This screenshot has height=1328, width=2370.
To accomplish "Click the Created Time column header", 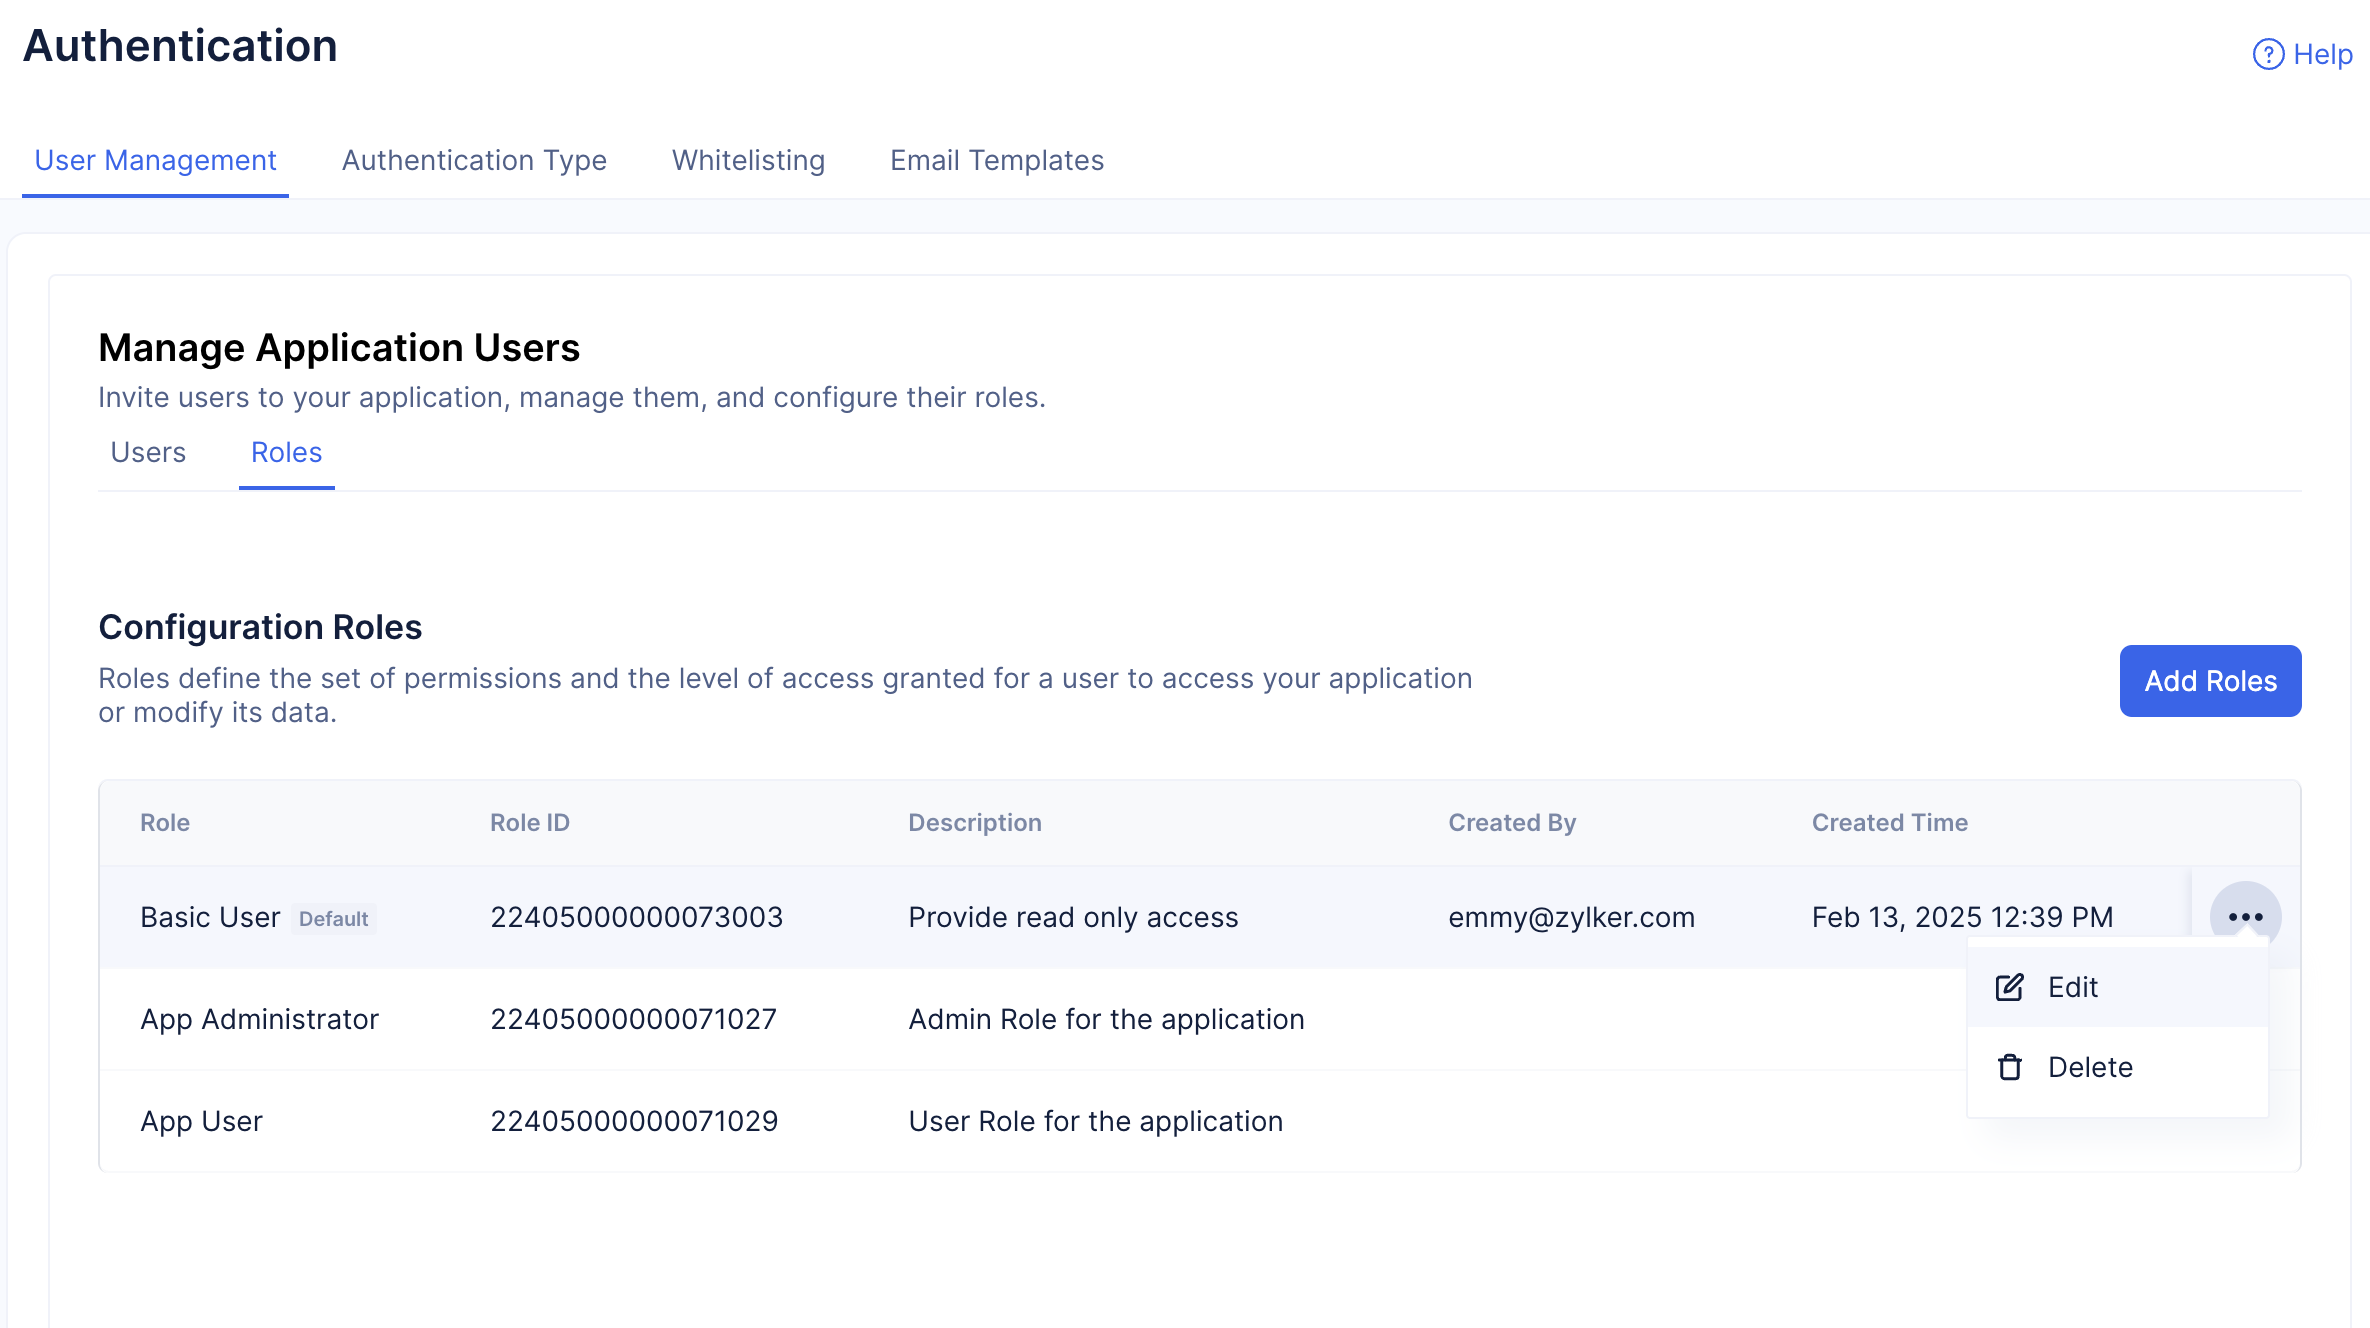I will (1890, 822).
